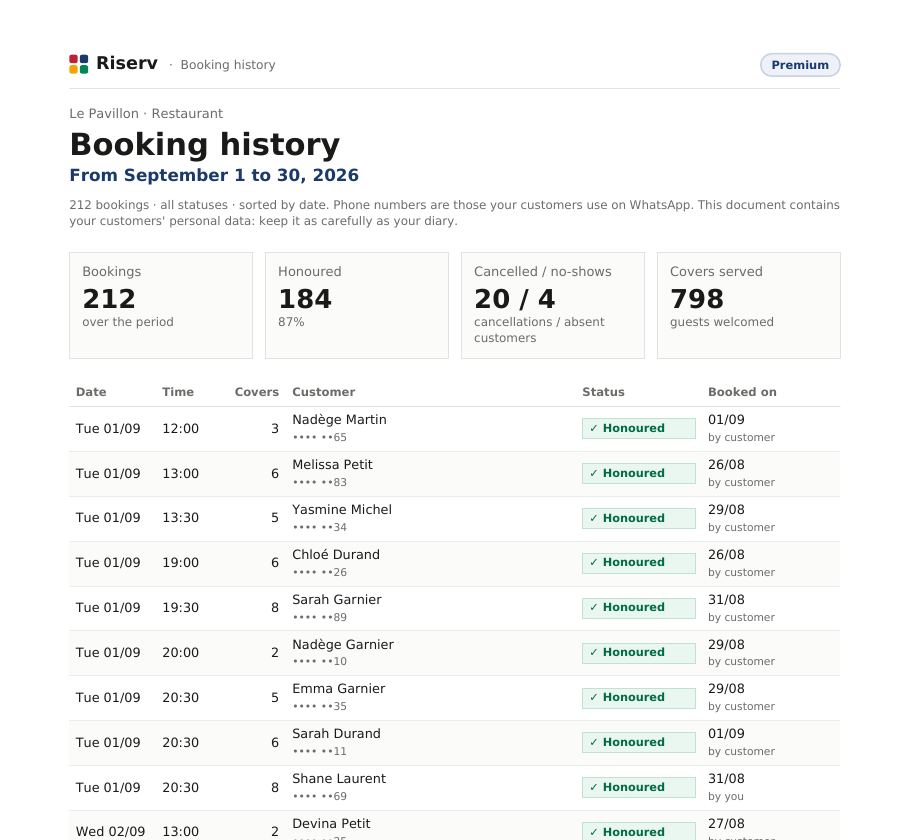This screenshot has width=910, height=840.
Task: Click the 'Booked on' column header
Action: pyautogui.click(x=742, y=392)
